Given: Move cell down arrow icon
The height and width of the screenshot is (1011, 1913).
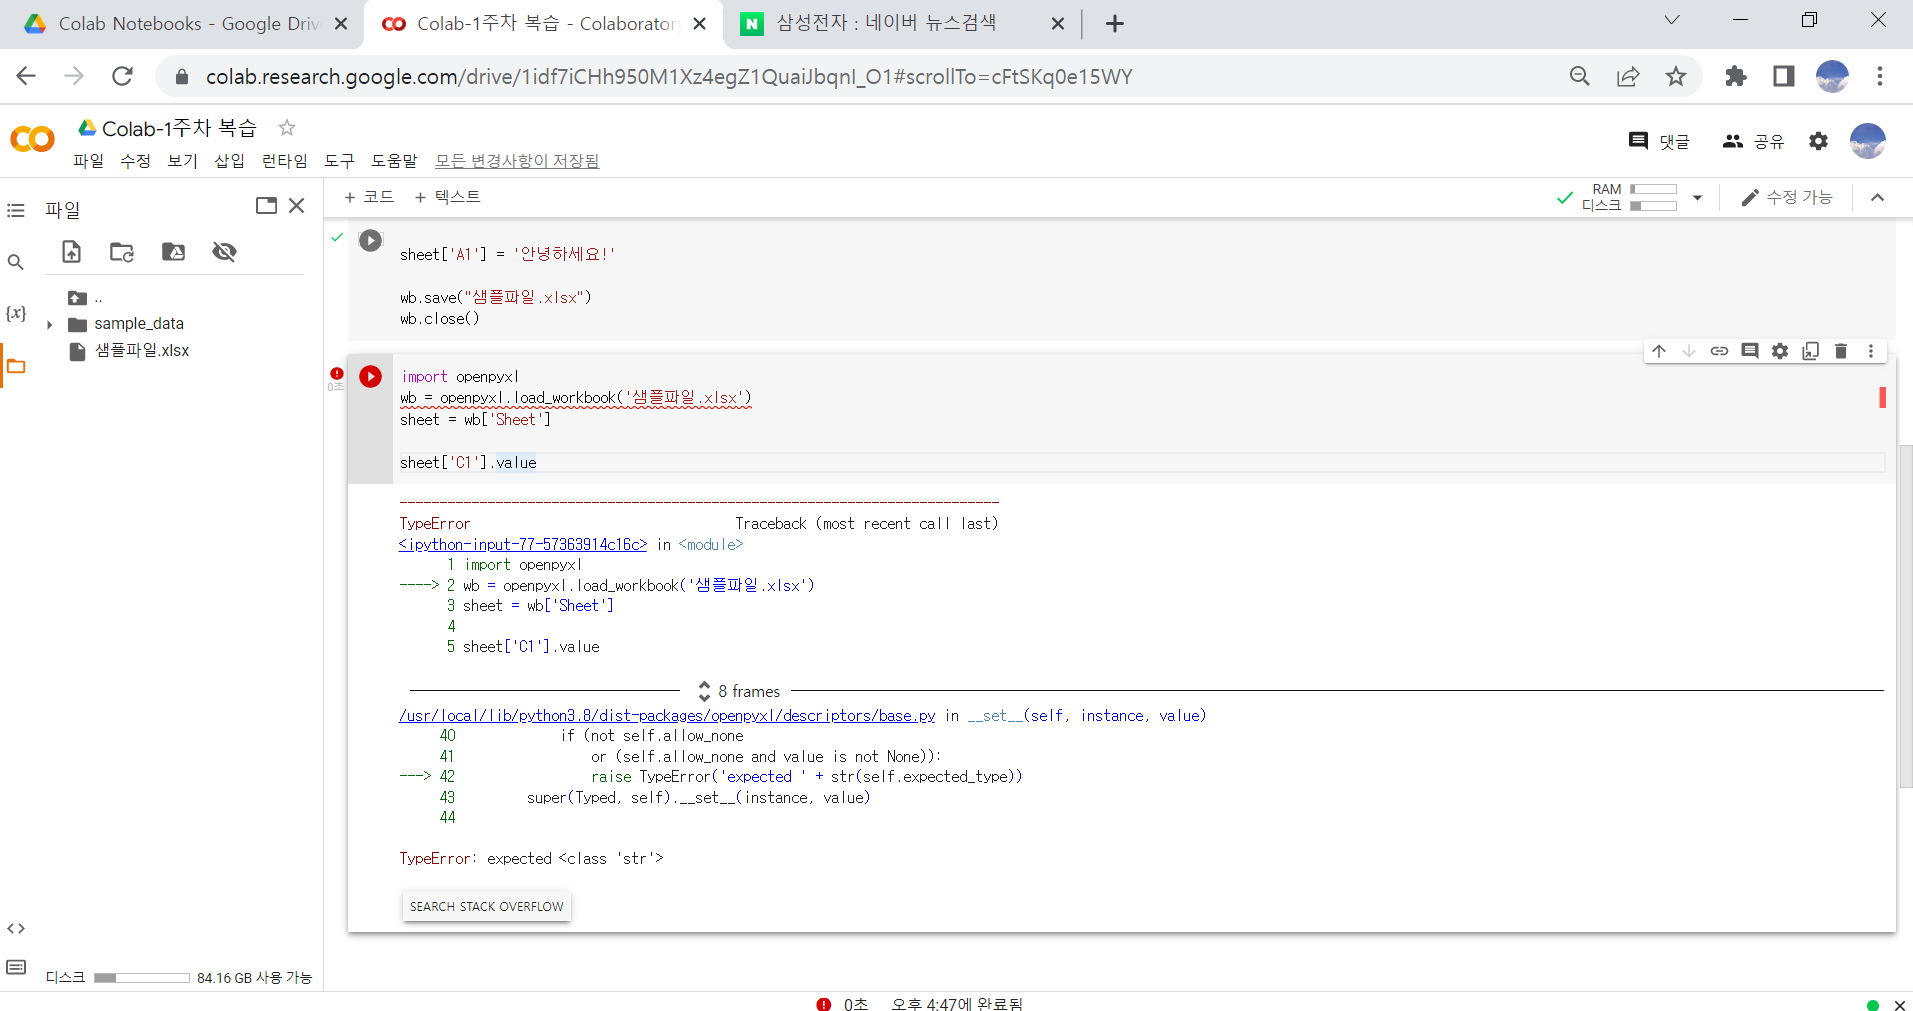Looking at the screenshot, I should [1689, 351].
